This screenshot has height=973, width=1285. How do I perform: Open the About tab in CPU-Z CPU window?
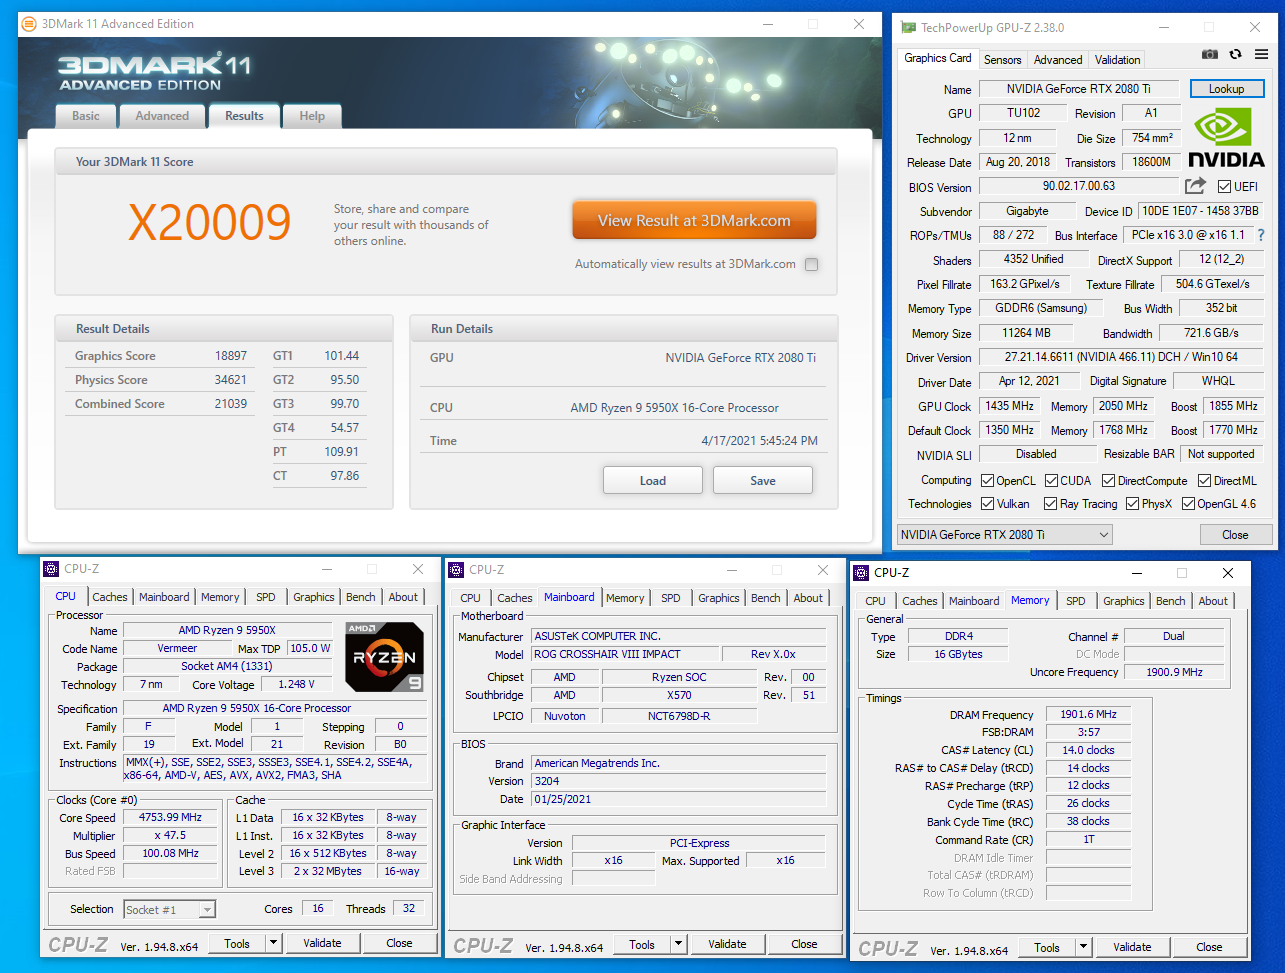click(403, 597)
